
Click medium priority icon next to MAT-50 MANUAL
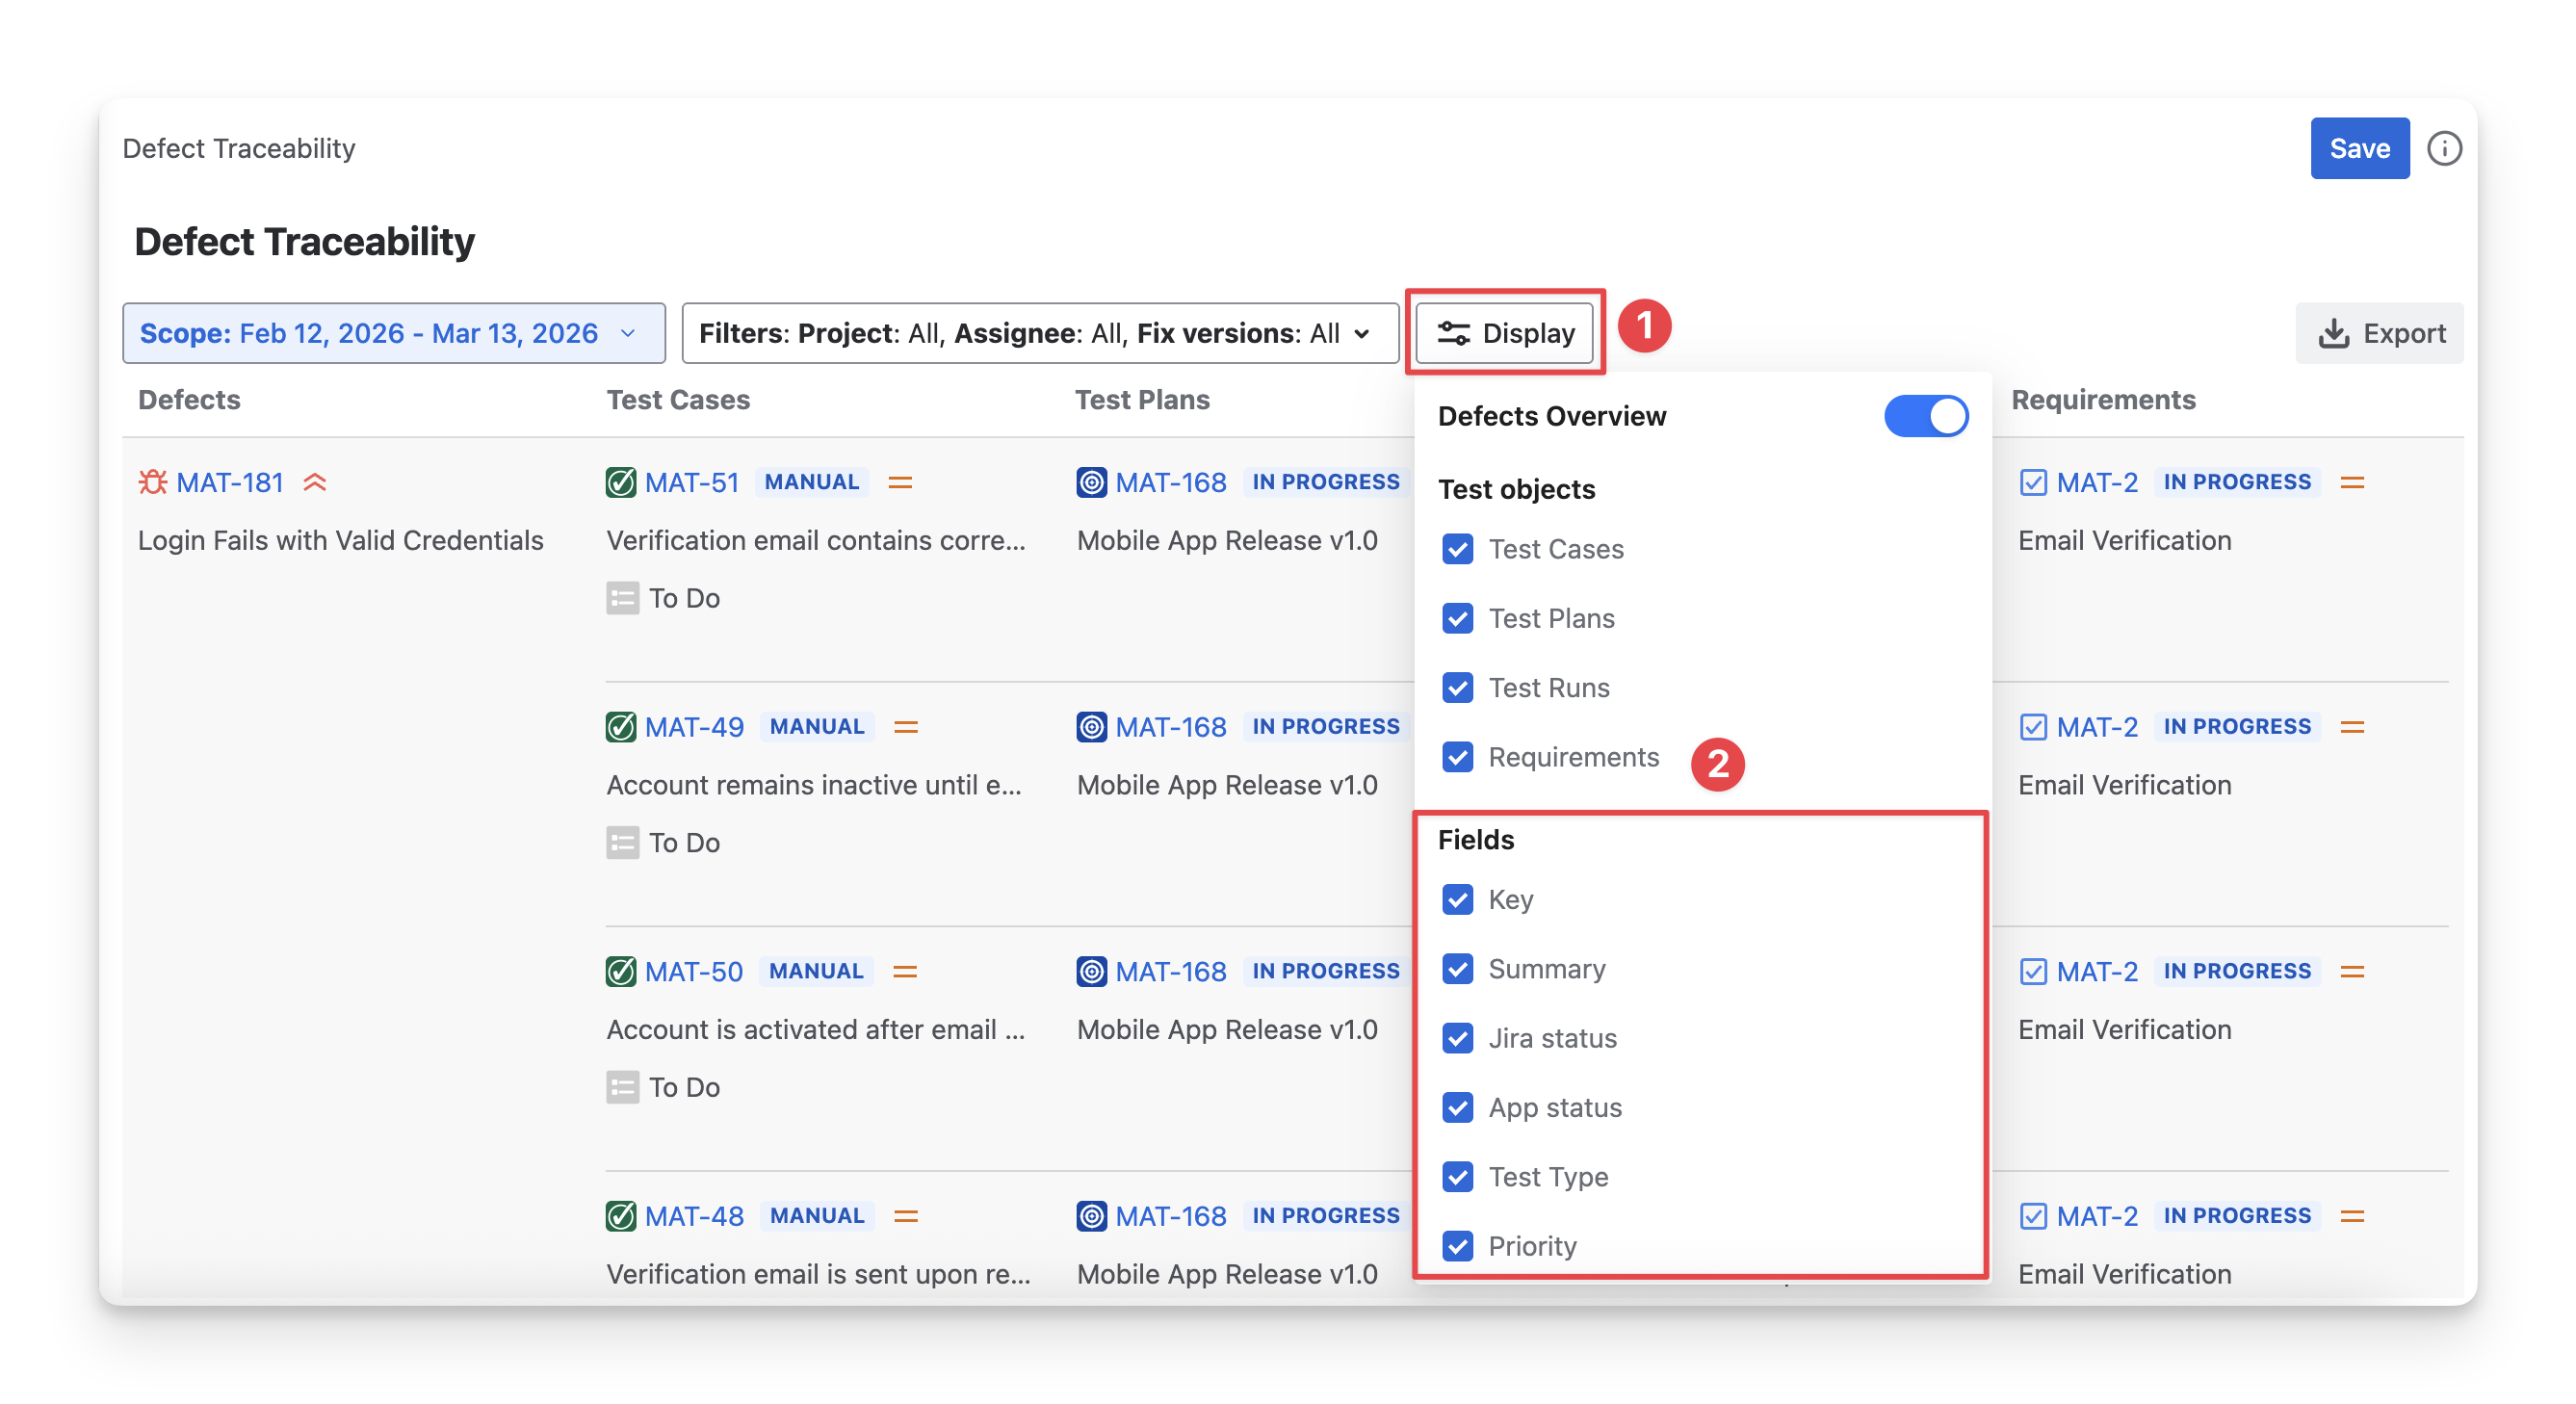tap(905, 971)
